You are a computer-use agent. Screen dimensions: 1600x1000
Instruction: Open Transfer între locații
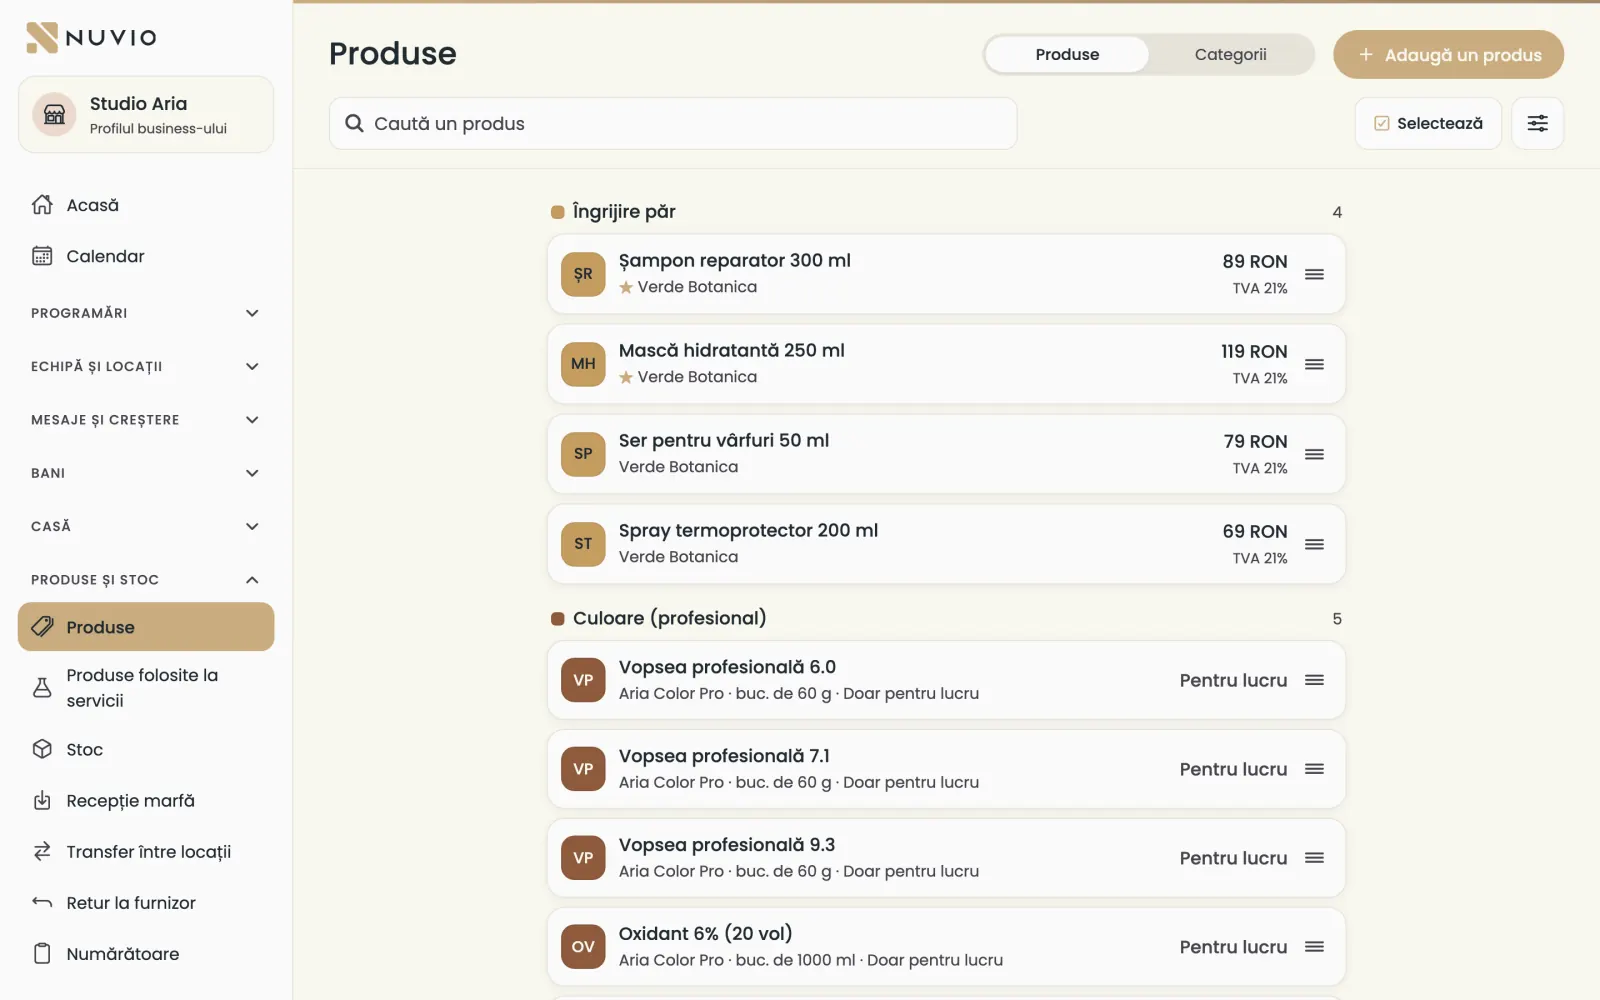coord(146,851)
